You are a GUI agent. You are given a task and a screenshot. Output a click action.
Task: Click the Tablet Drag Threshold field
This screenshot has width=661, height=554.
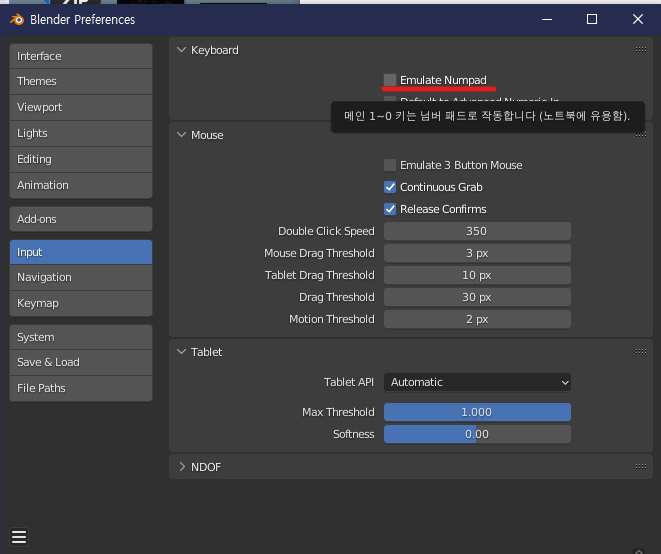(477, 275)
